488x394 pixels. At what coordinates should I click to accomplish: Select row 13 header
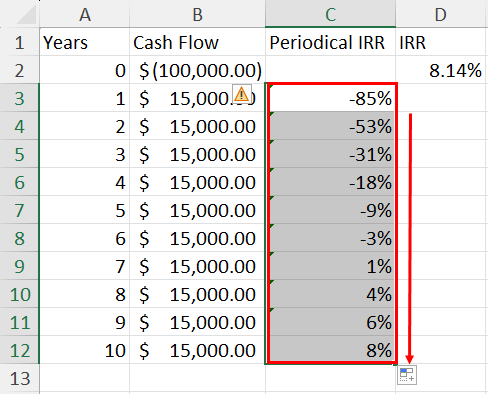19,378
